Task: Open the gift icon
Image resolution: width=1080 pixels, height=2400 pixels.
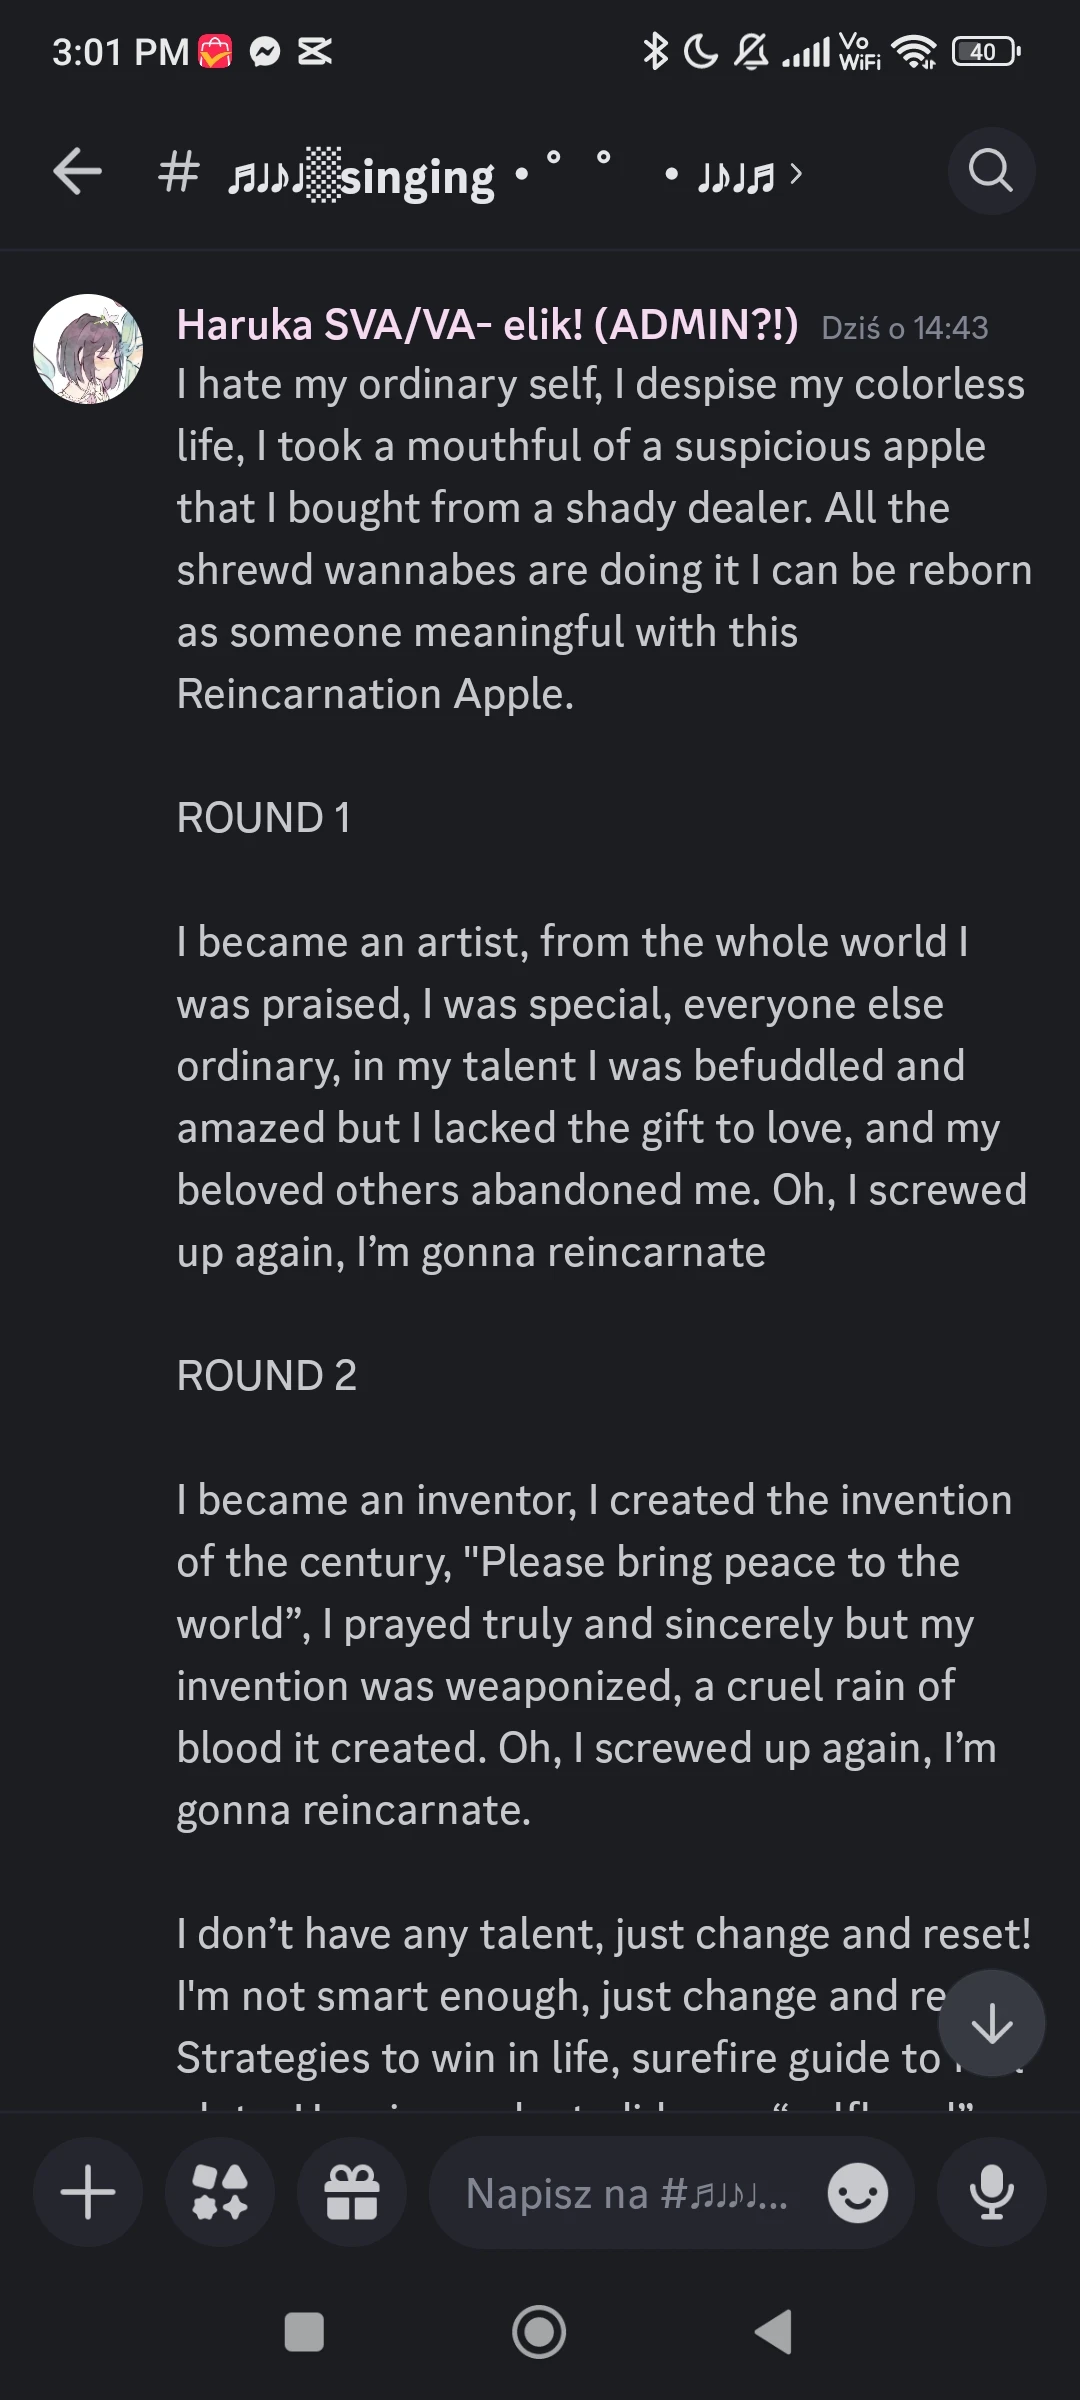Action: coord(352,2193)
